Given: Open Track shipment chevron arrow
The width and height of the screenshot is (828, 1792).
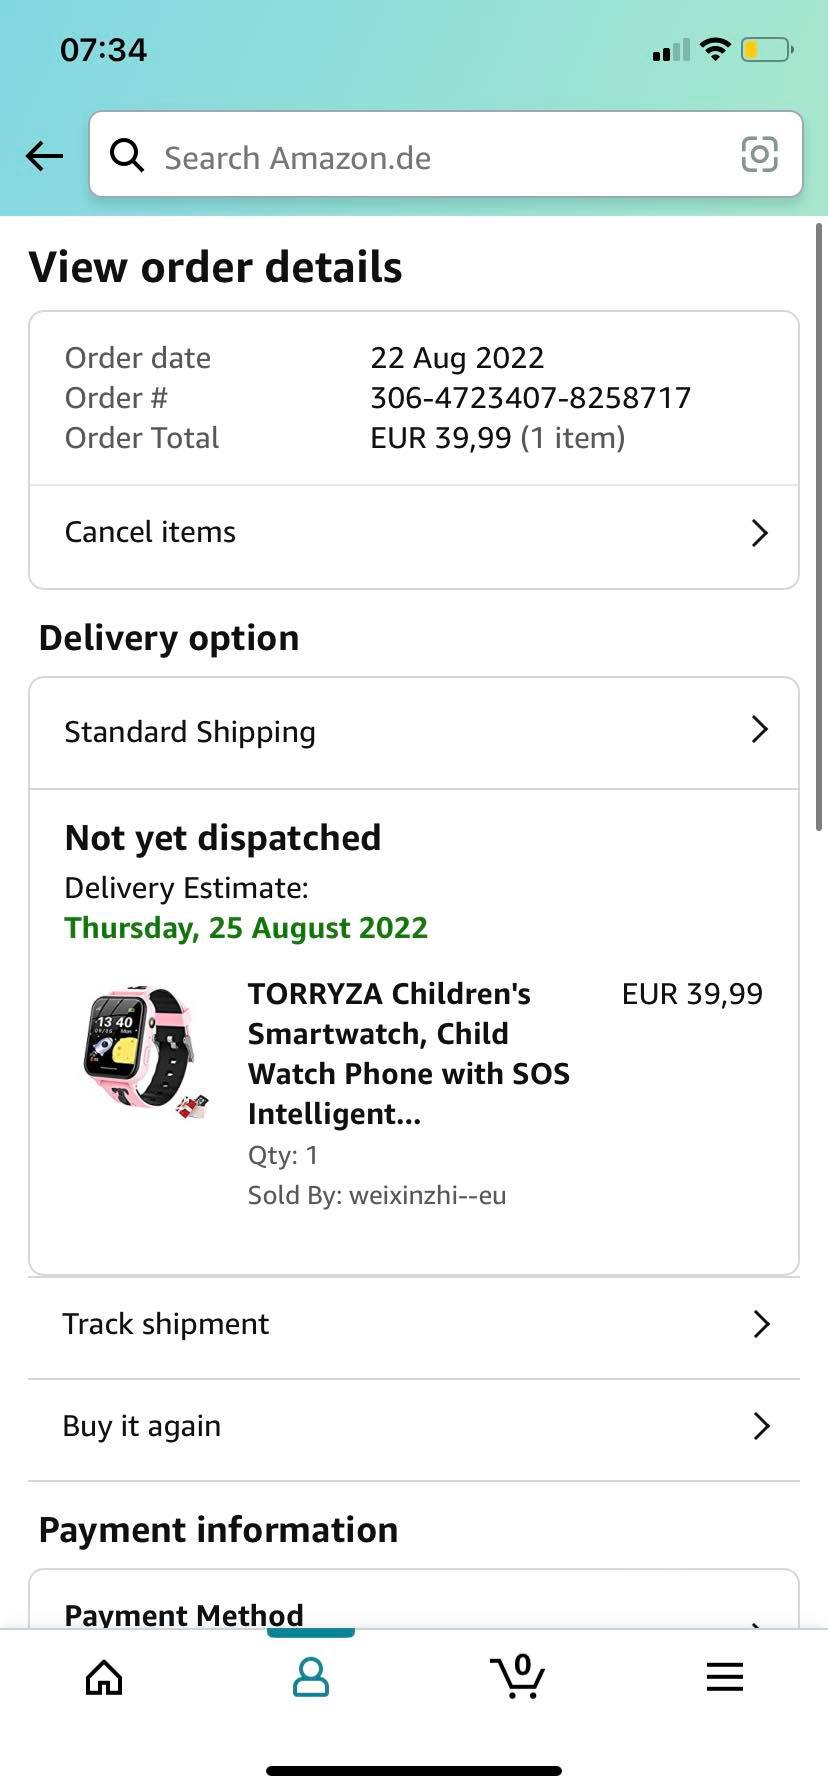Looking at the screenshot, I should tap(761, 1324).
